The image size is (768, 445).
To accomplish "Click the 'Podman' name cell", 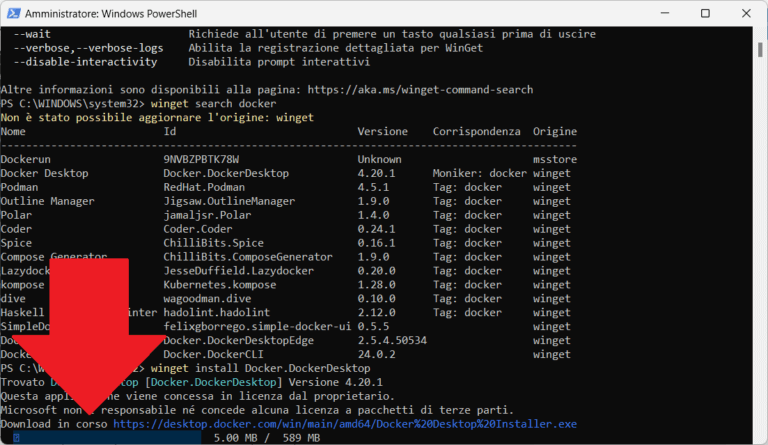I will (x=19, y=187).
